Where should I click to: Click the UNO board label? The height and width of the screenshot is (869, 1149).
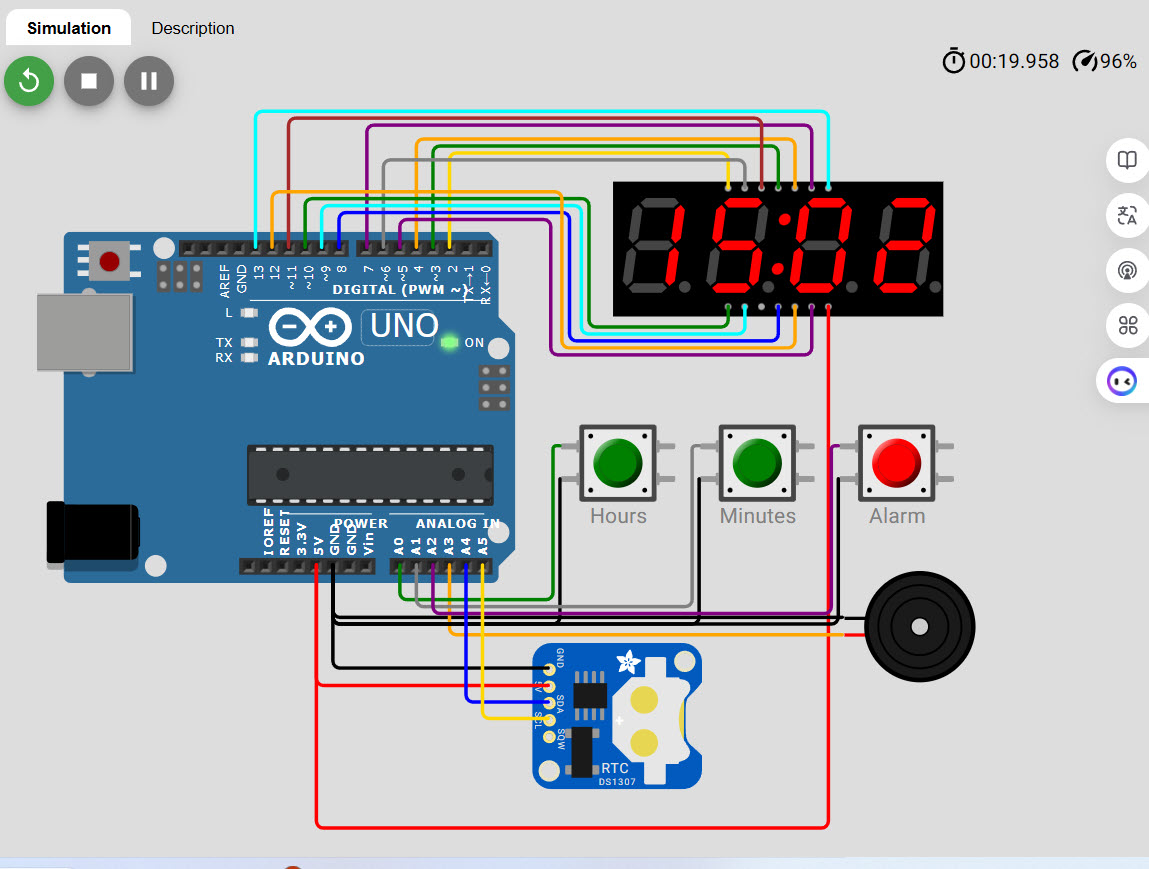pos(404,326)
